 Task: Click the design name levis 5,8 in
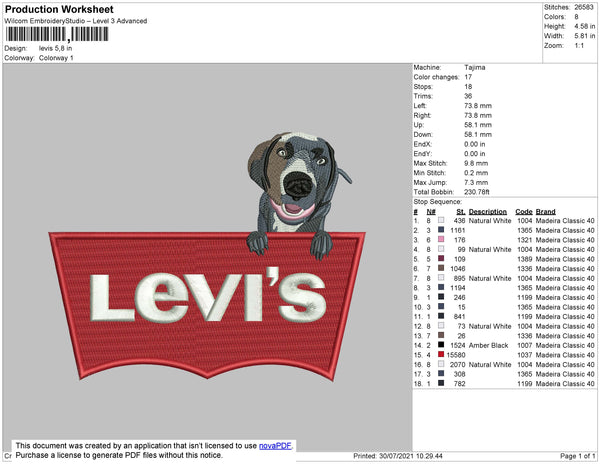[x=55, y=48]
